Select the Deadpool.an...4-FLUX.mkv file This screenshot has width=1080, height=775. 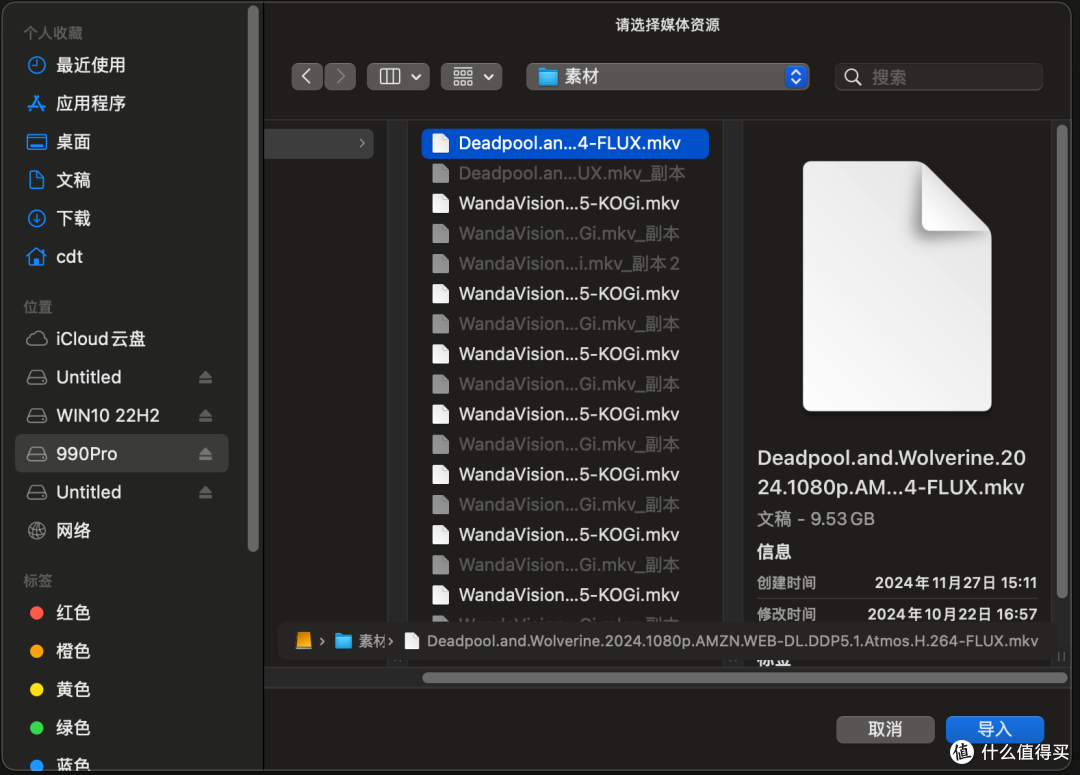(565, 143)
